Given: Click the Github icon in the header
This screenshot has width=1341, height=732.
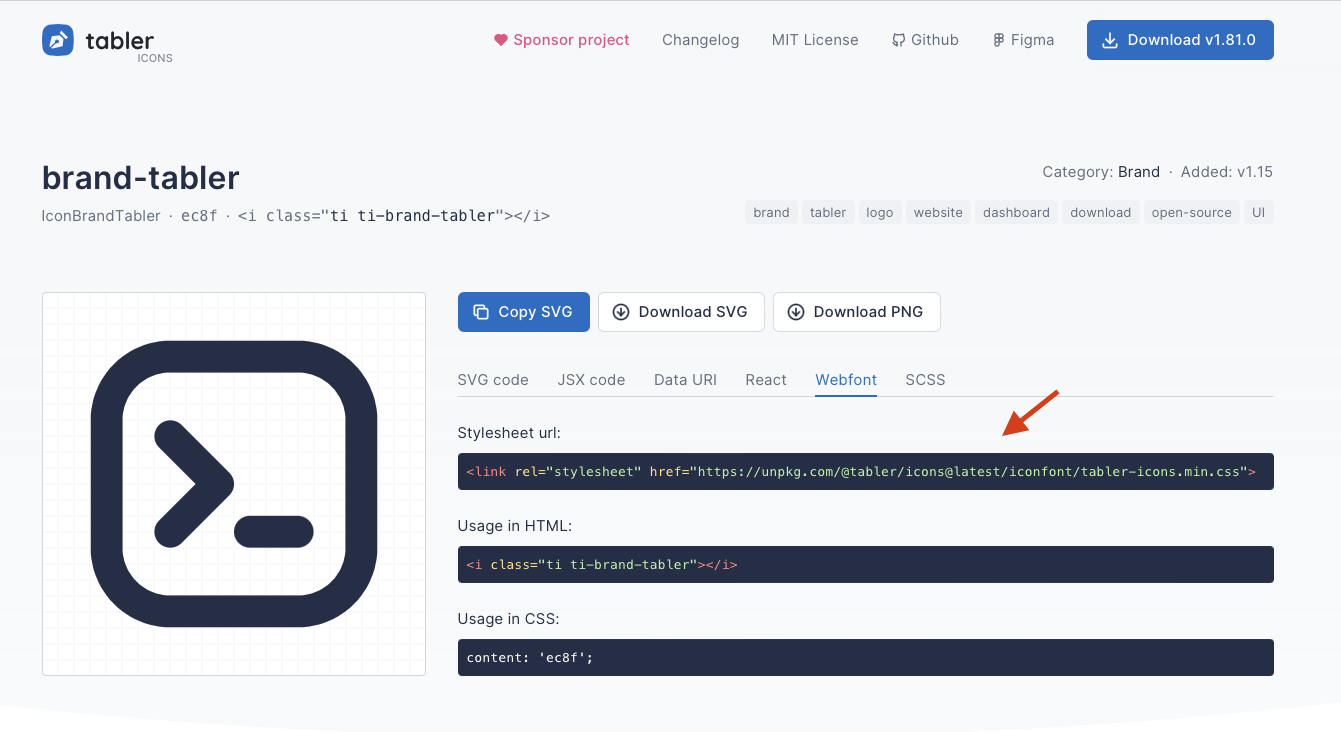Looking at the screenshot, I should click(897, 39).
